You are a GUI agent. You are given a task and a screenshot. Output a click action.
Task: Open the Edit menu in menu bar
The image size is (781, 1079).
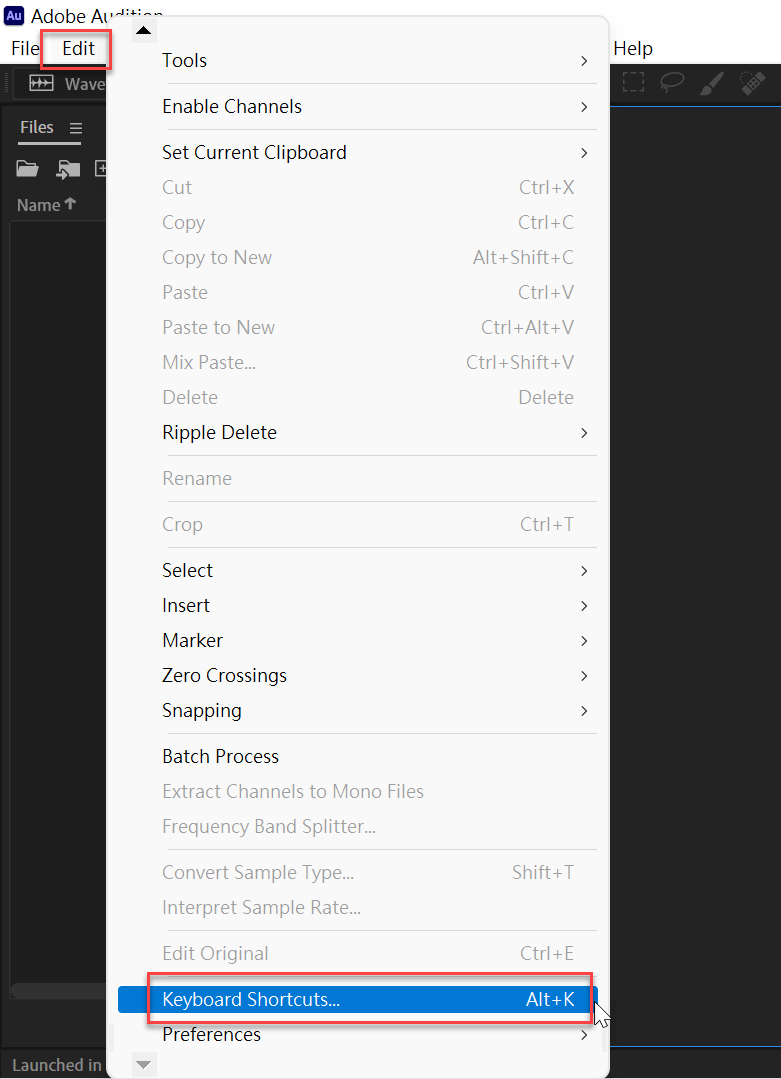[78, 48]
